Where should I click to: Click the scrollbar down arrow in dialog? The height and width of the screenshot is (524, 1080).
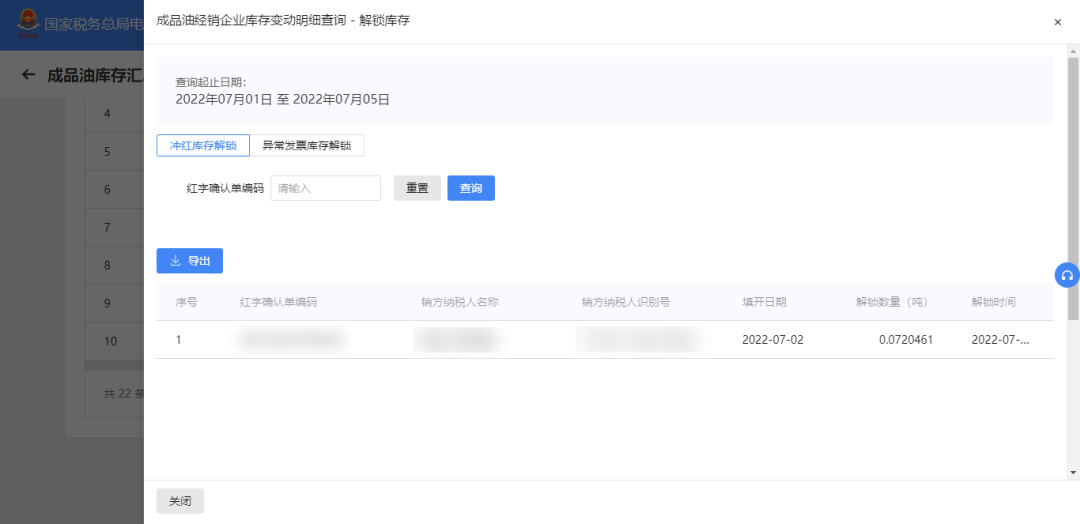coord(1073,473)
